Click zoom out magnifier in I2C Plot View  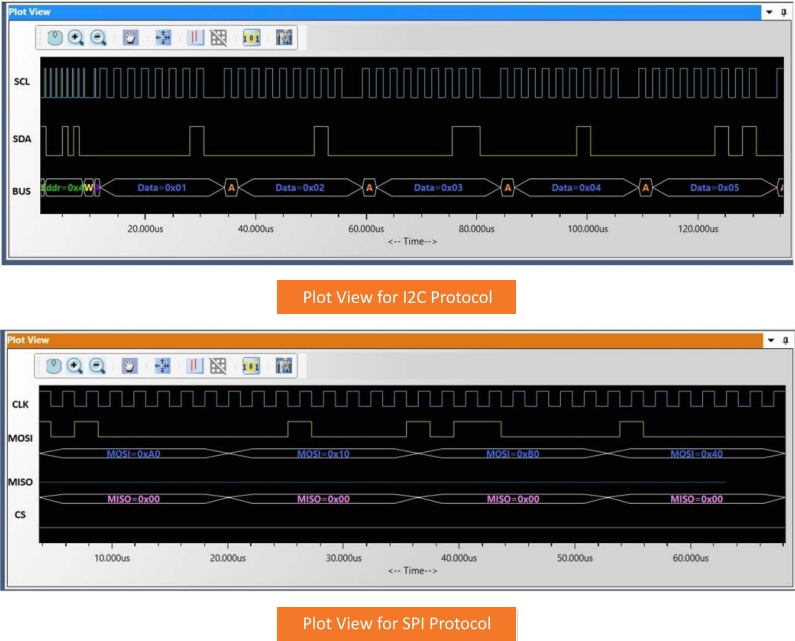tap(98, 38)
